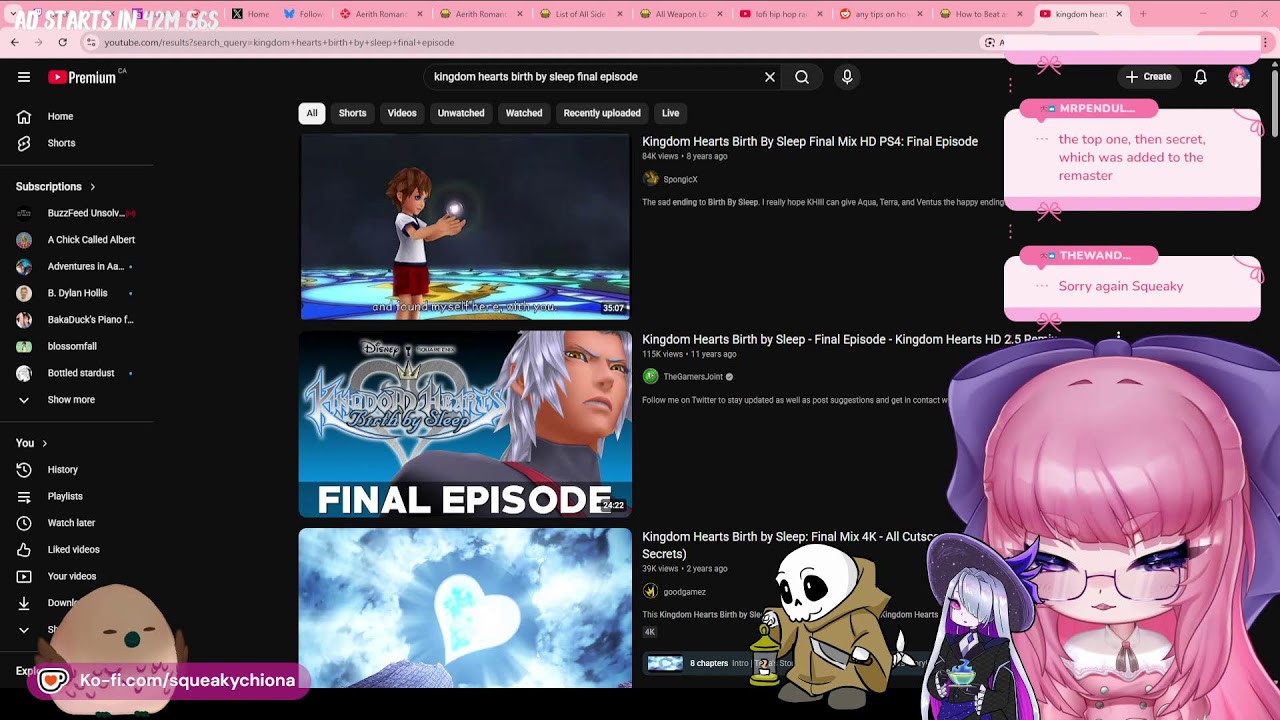The height and width of the screenshot is (720, 1280).
Task: Open the site info icon in address bar
Action: pos(90,42)
